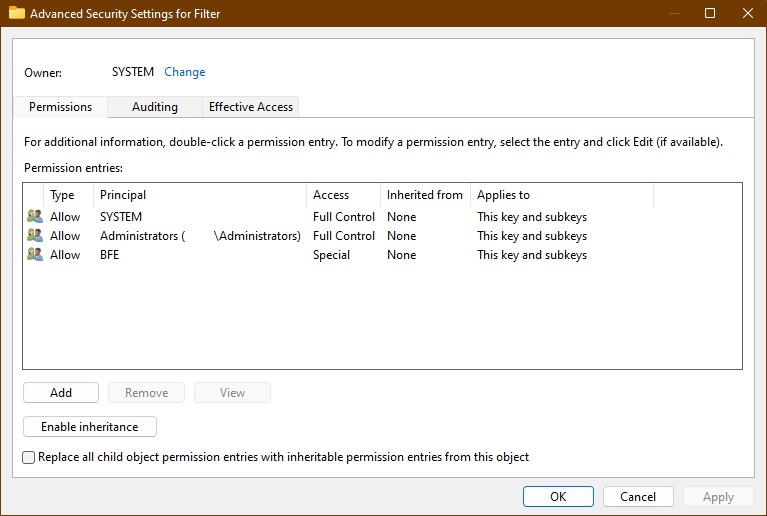Click 'This key and subkeys' in SYSTEM row
Viewport: 767px width, 516px height.
click(532, 216)
